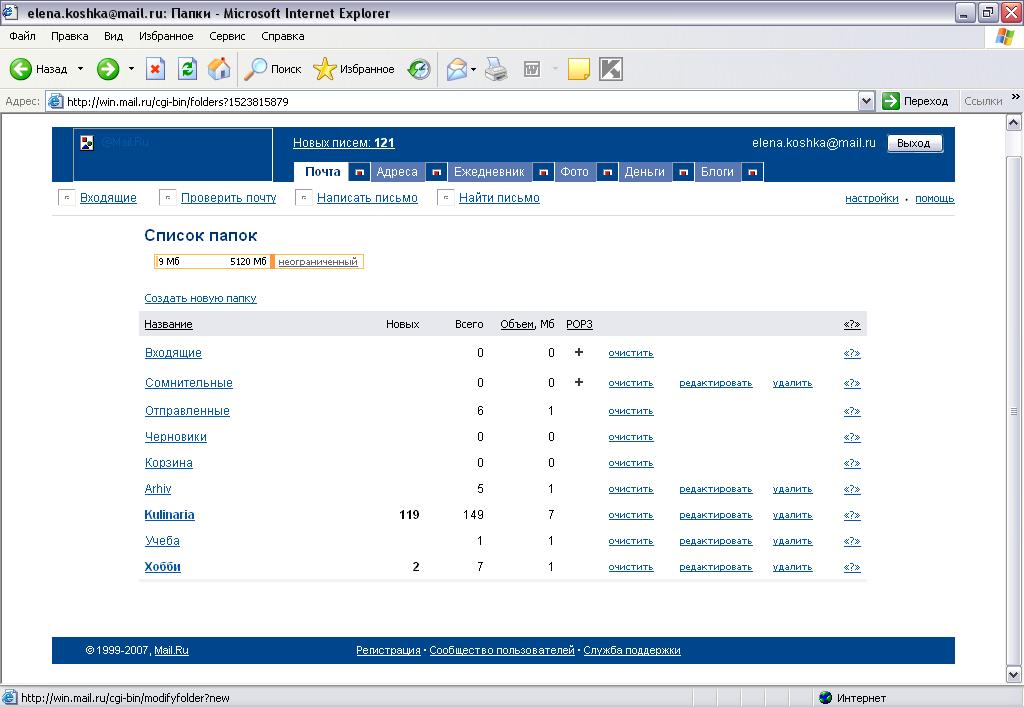Click icon beside Написать письмо link

point(304,197)
